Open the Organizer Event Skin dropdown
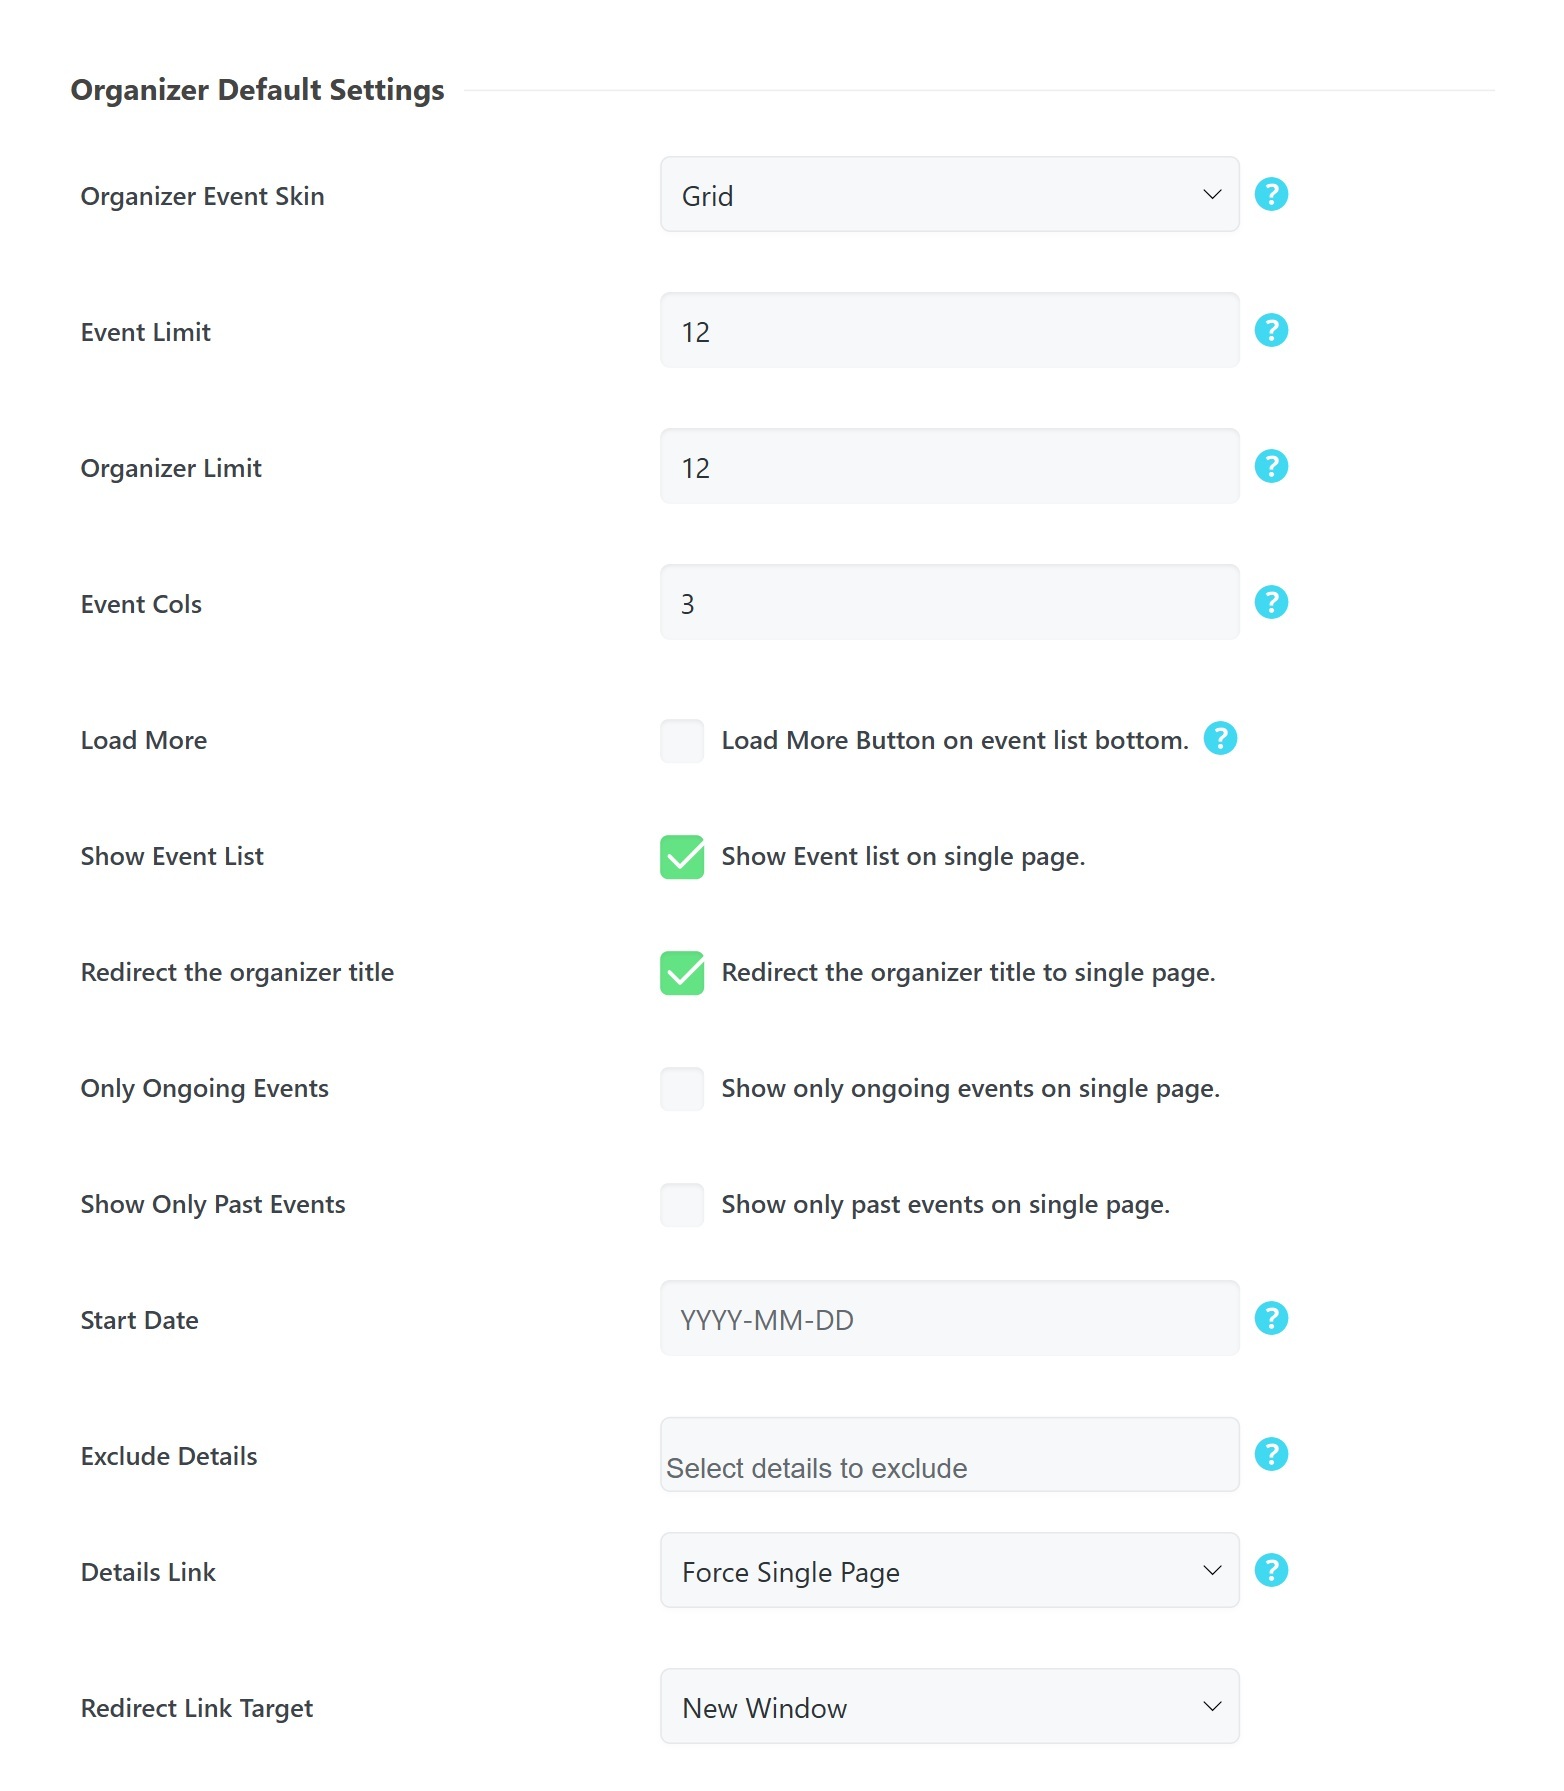The height and width of the screenshot is (1791, 1564). point(949,195)
